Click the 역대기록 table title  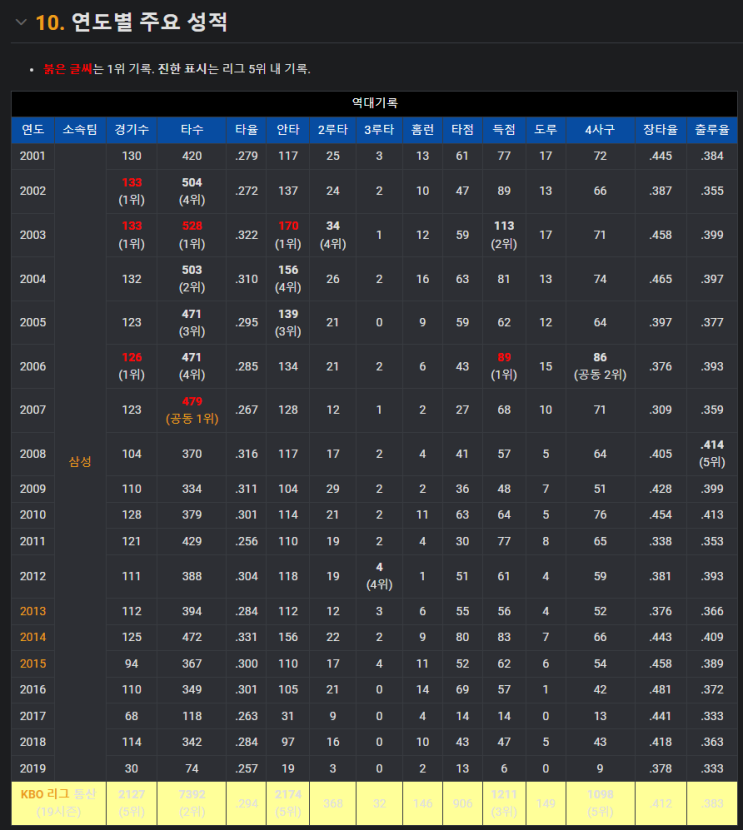[375, 103]
